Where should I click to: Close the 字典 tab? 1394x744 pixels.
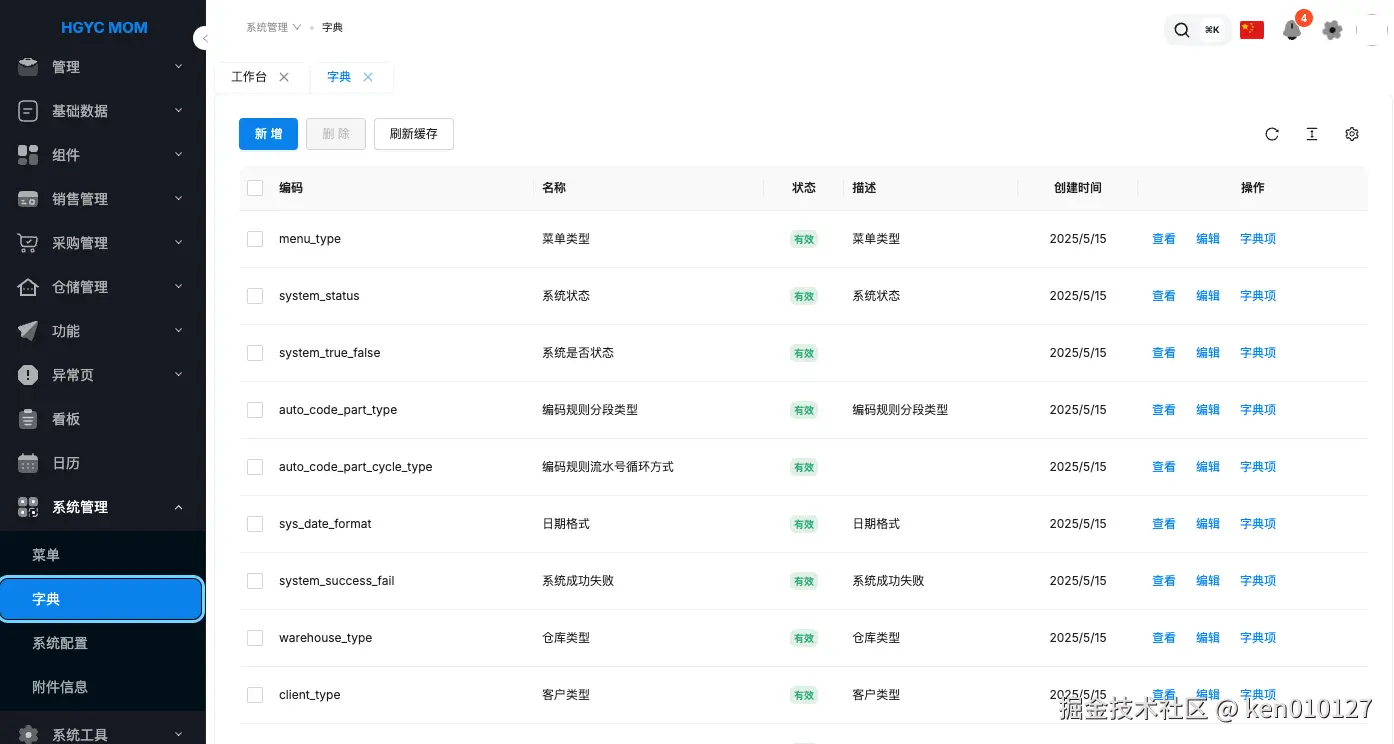368,77
